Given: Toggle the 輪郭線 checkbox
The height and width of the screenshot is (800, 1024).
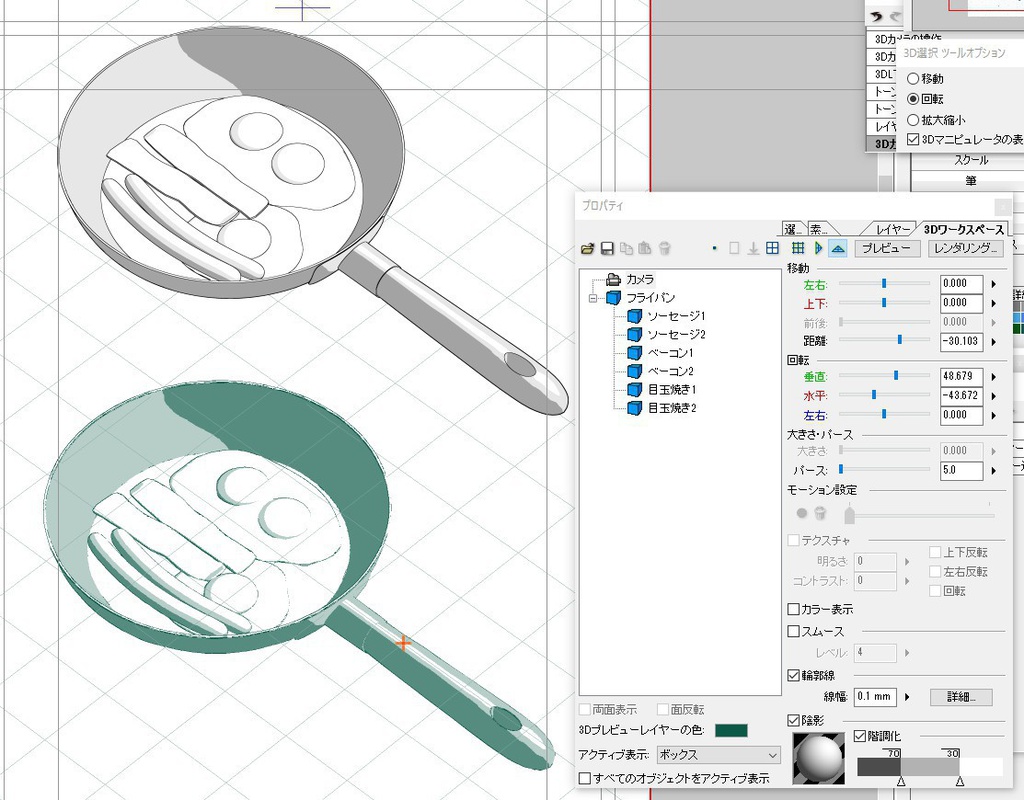Looking at the screenshot, I should (x=793, y=675).
